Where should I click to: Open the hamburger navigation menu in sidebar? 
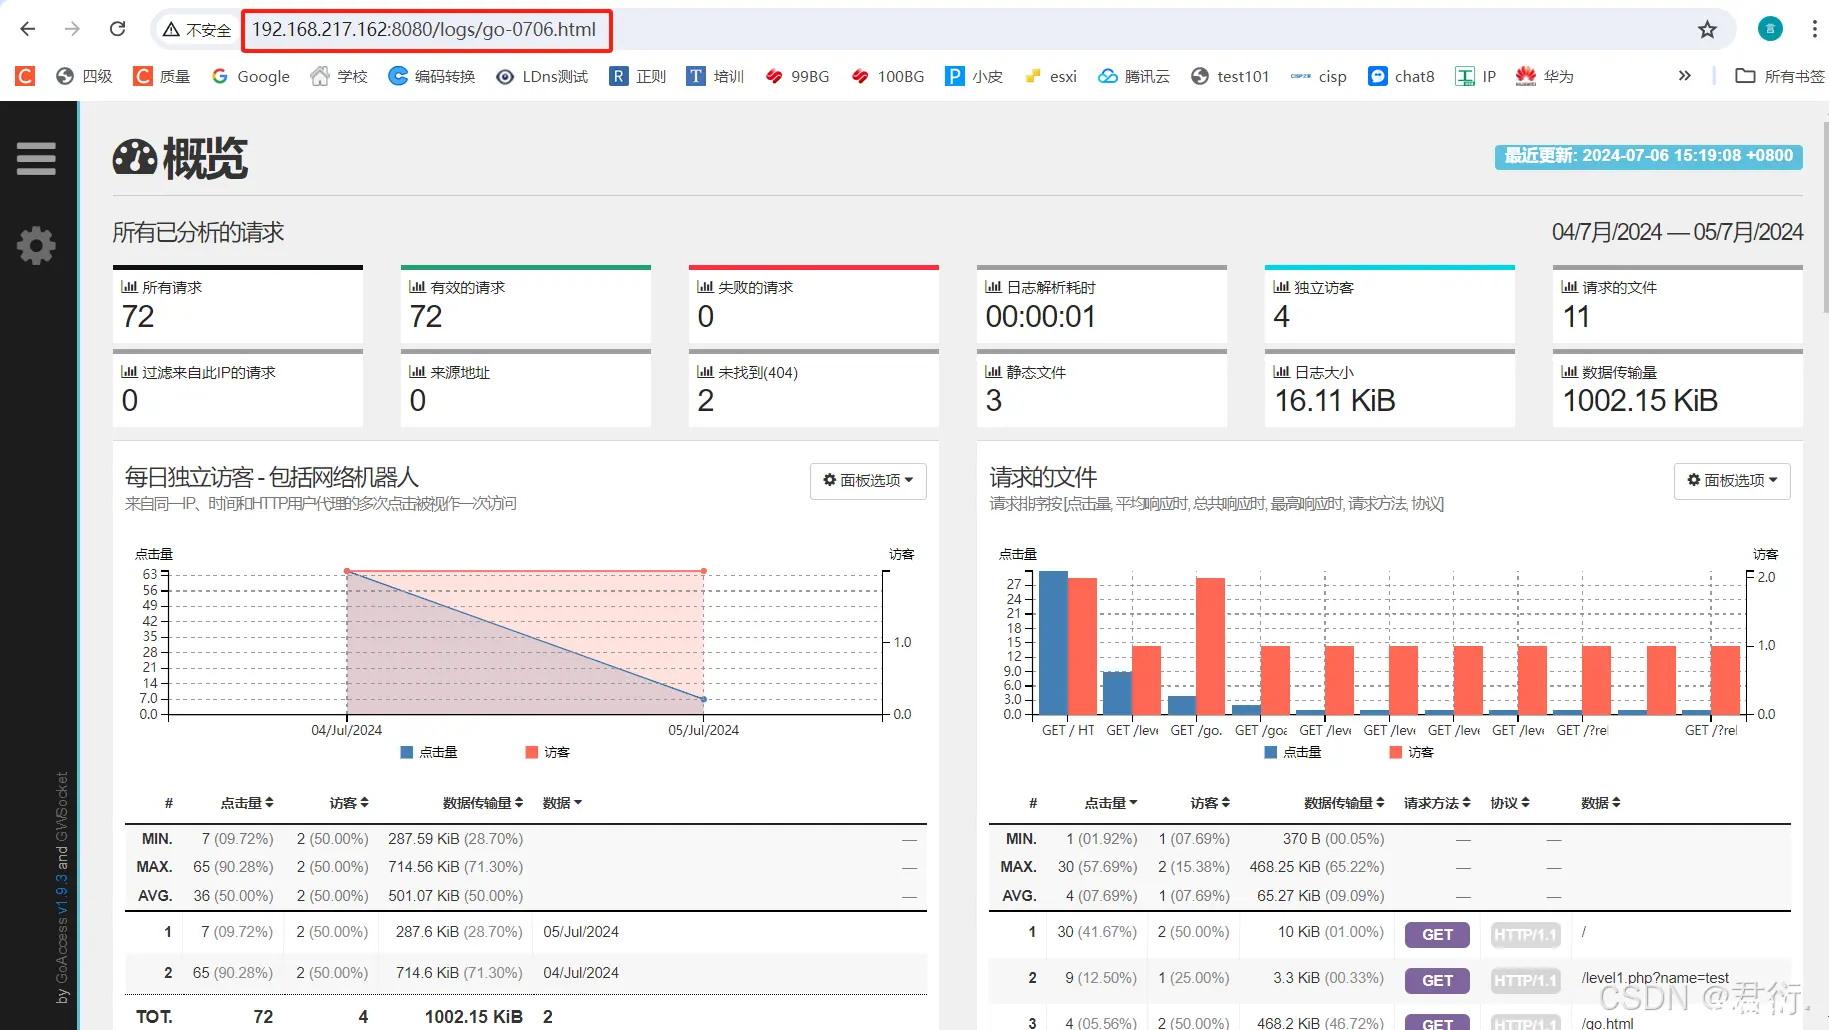36,158
